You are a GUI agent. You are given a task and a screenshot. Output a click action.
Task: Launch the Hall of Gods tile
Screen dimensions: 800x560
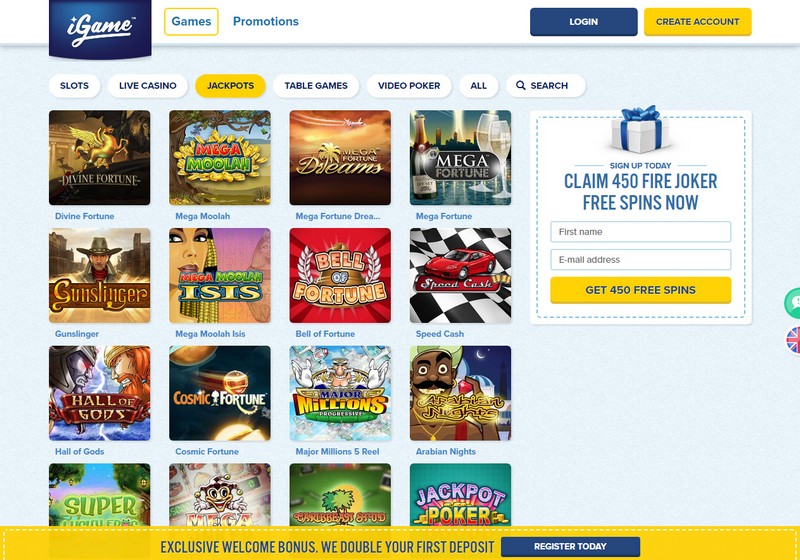(x=99, y=393)
